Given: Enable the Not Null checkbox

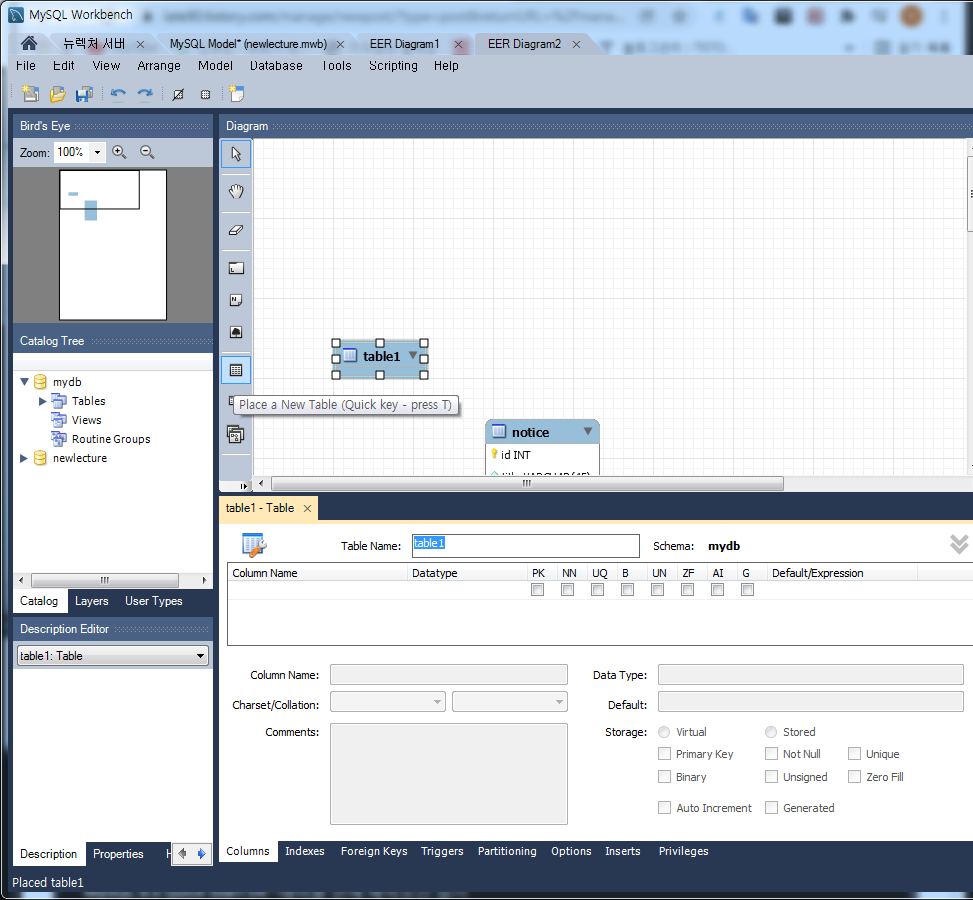Looking at the screenshot, I should (771, 754).
